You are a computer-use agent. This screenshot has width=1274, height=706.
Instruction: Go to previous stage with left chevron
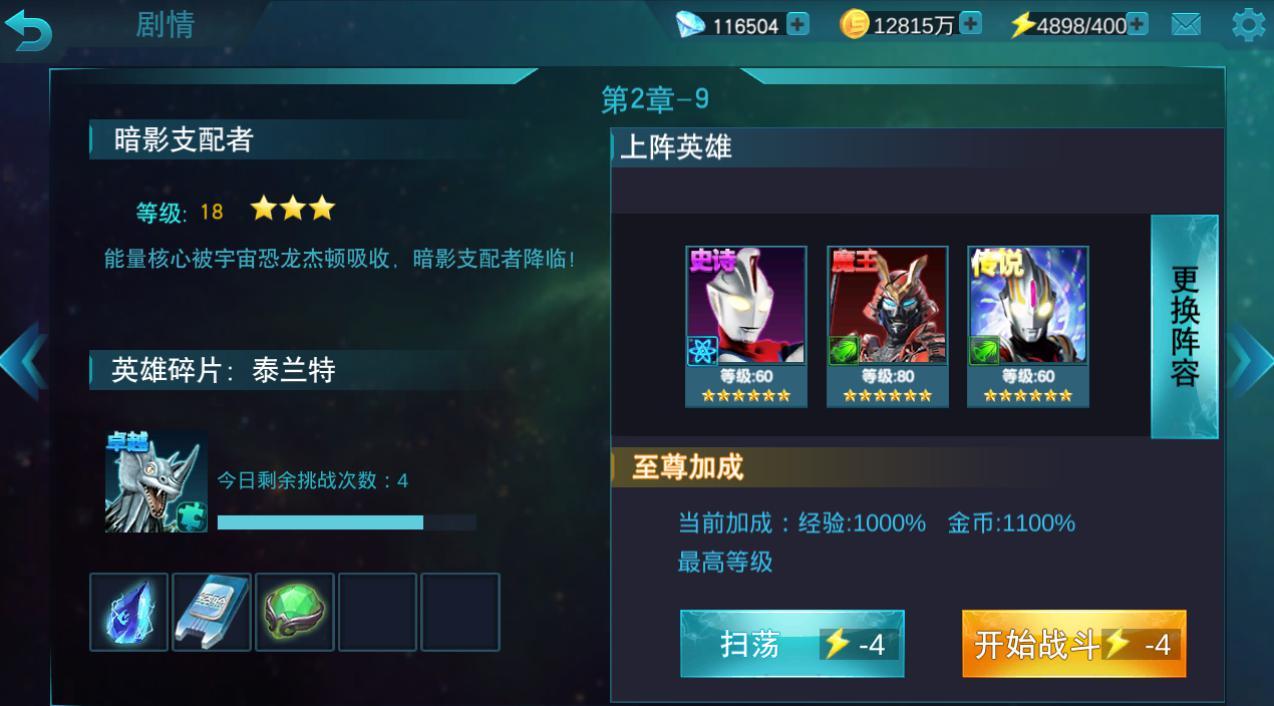click(22, 360)
